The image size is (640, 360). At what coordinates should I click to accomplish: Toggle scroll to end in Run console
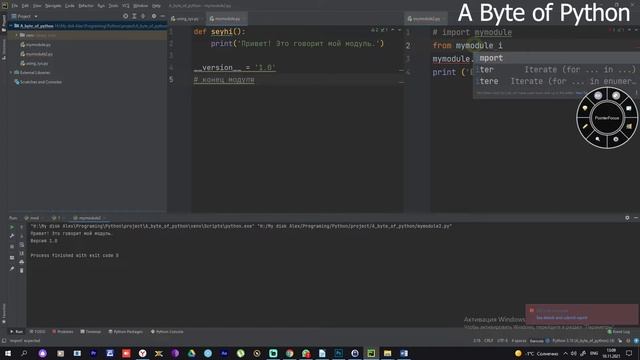click(22, 253)
